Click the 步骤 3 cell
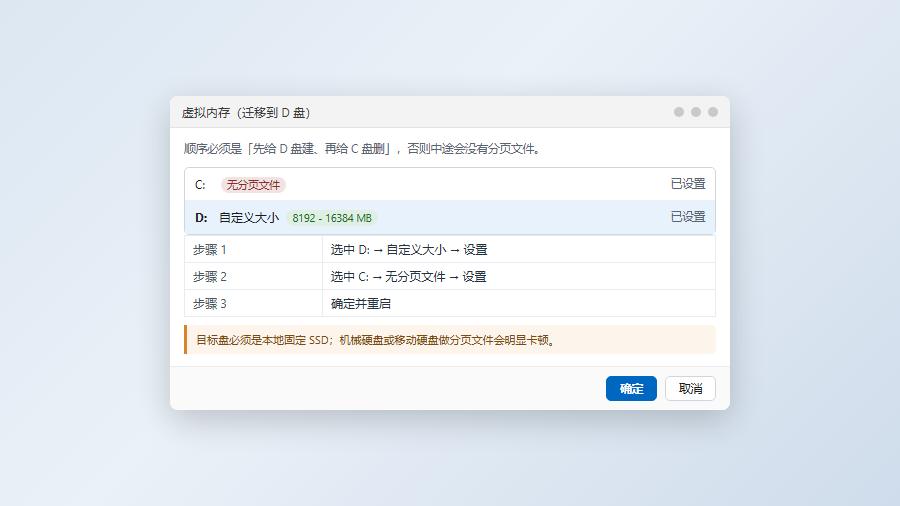Image resolution: width=900 pixels, height=506 pixels. tap(253, 303)
